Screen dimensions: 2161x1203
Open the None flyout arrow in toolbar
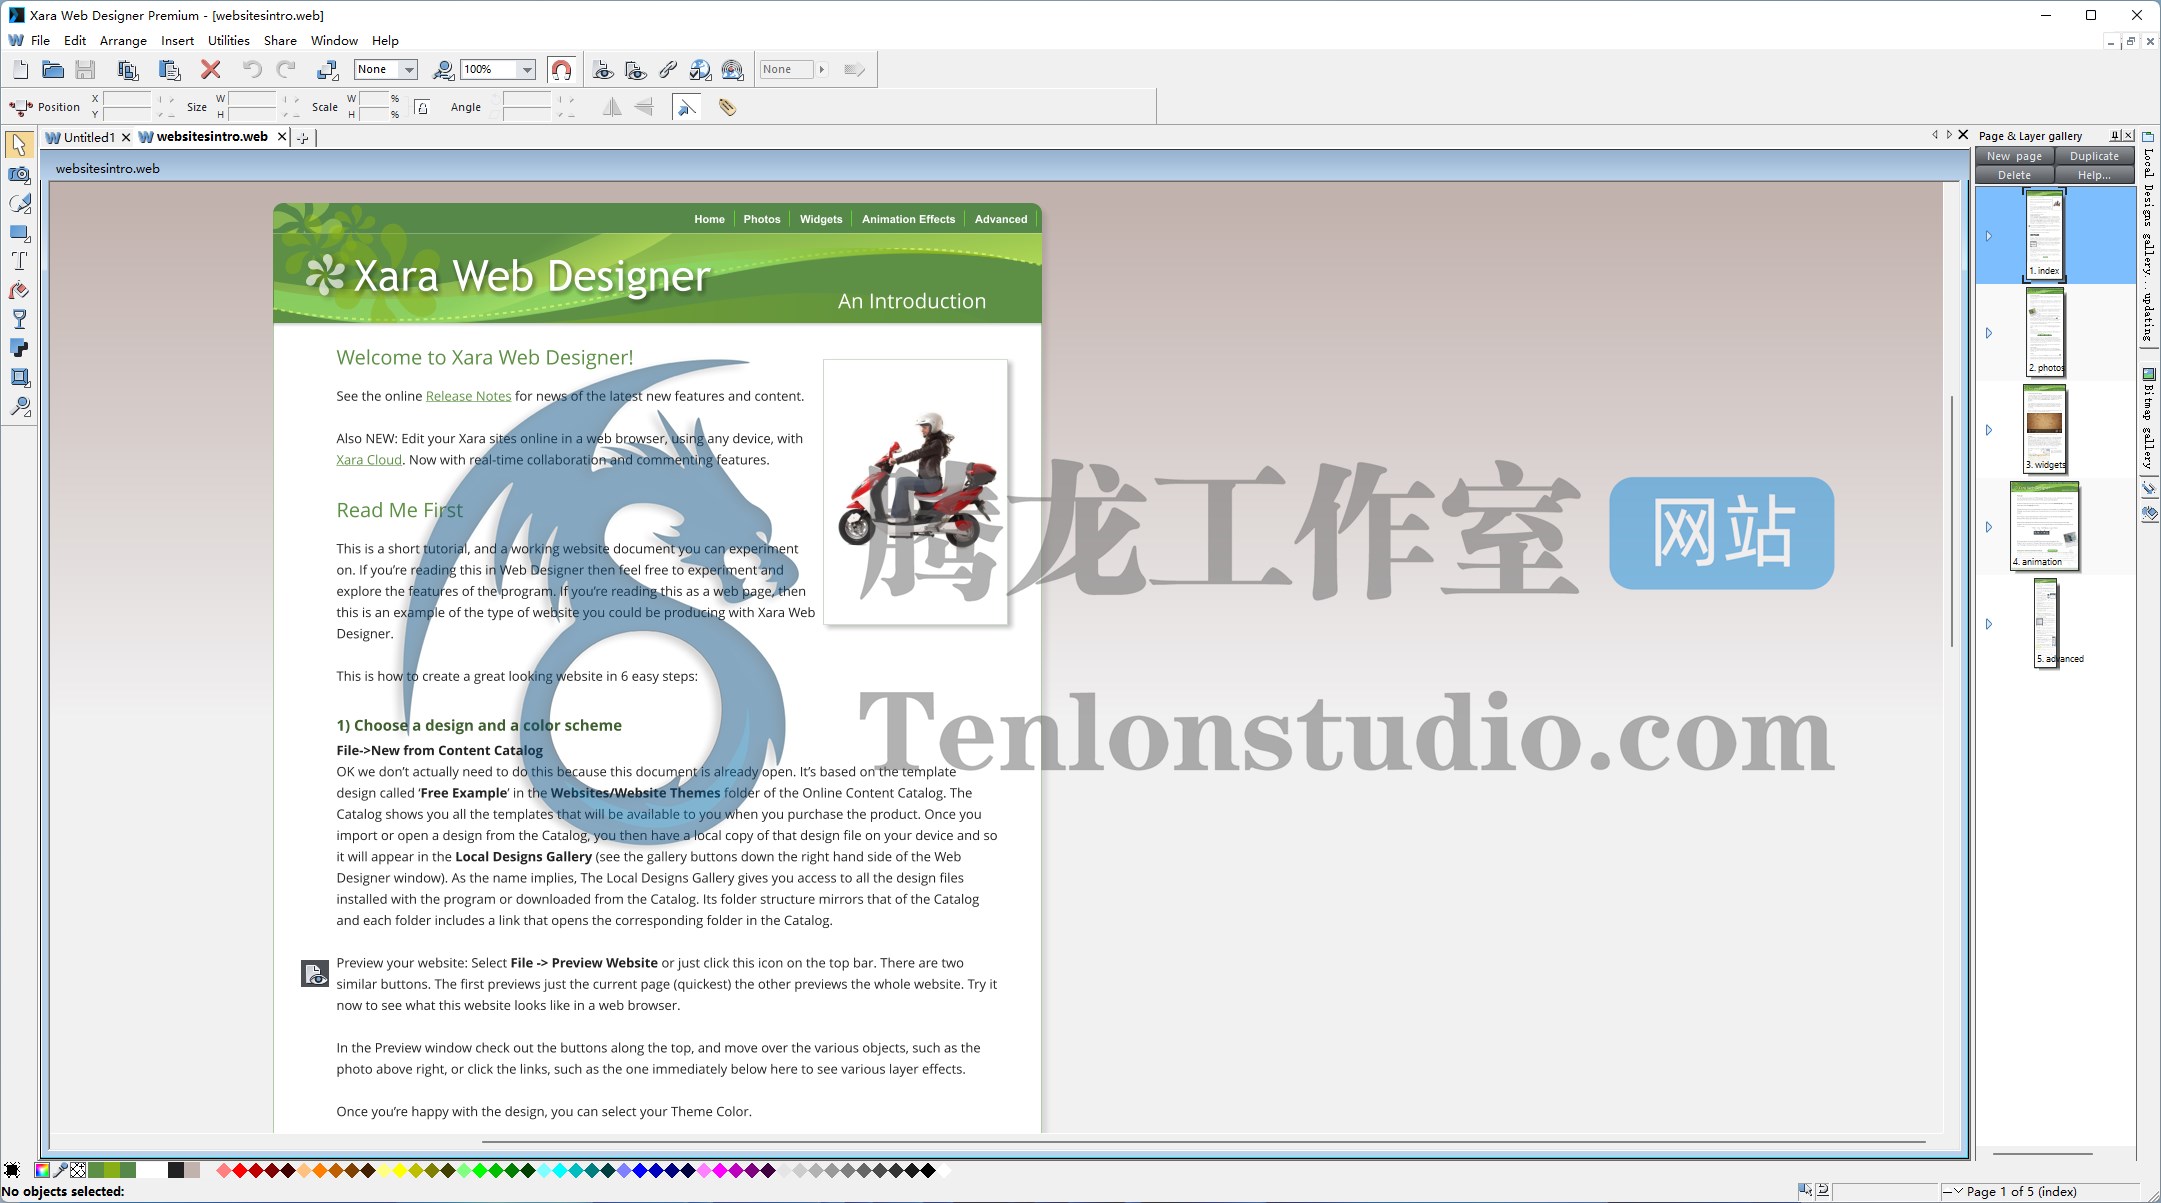(x=822, y=70)
